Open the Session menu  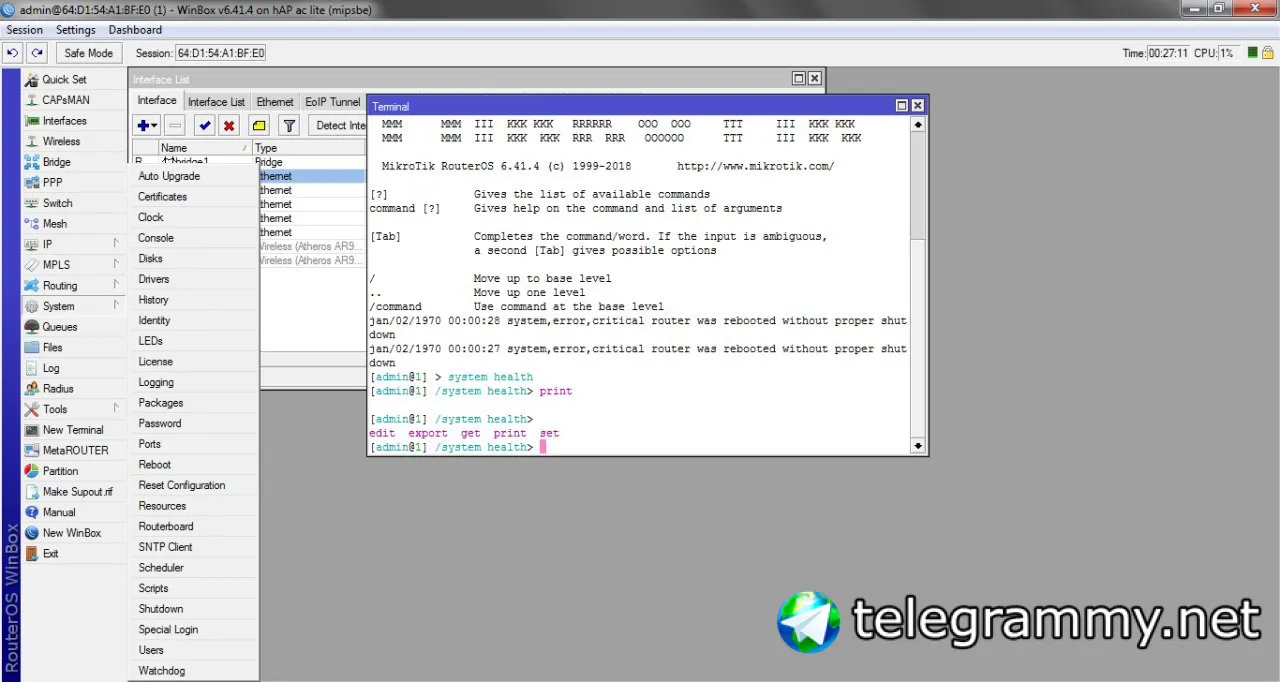pos(25,30)
